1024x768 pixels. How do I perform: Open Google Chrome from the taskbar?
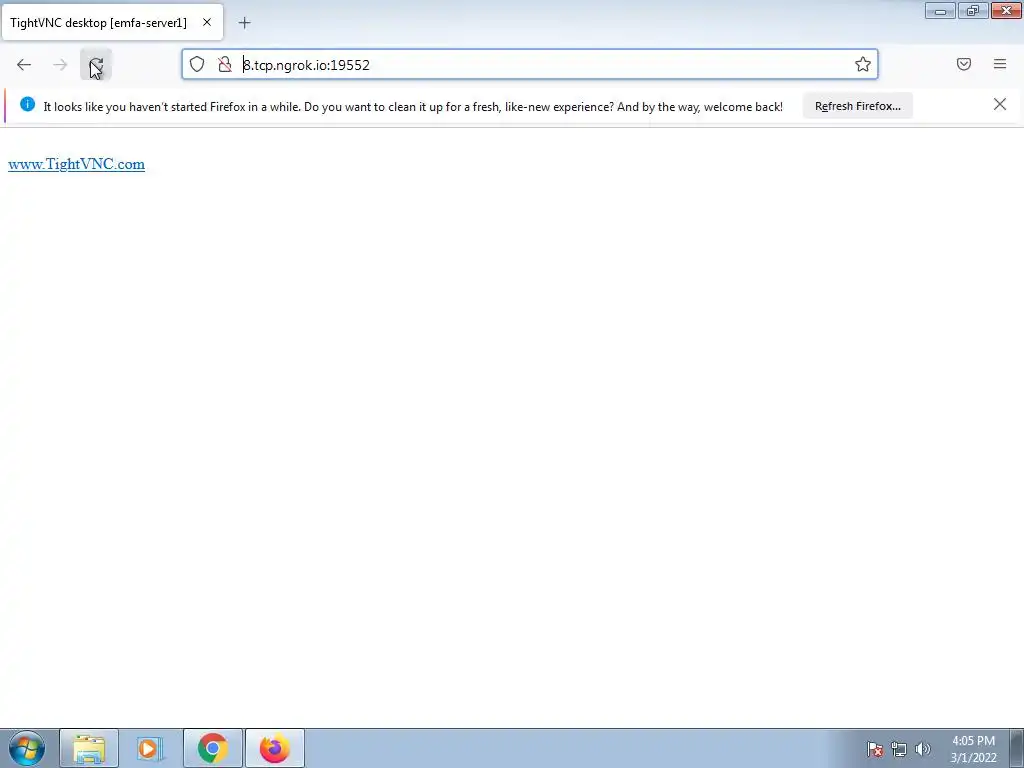[x=212, y=748]
